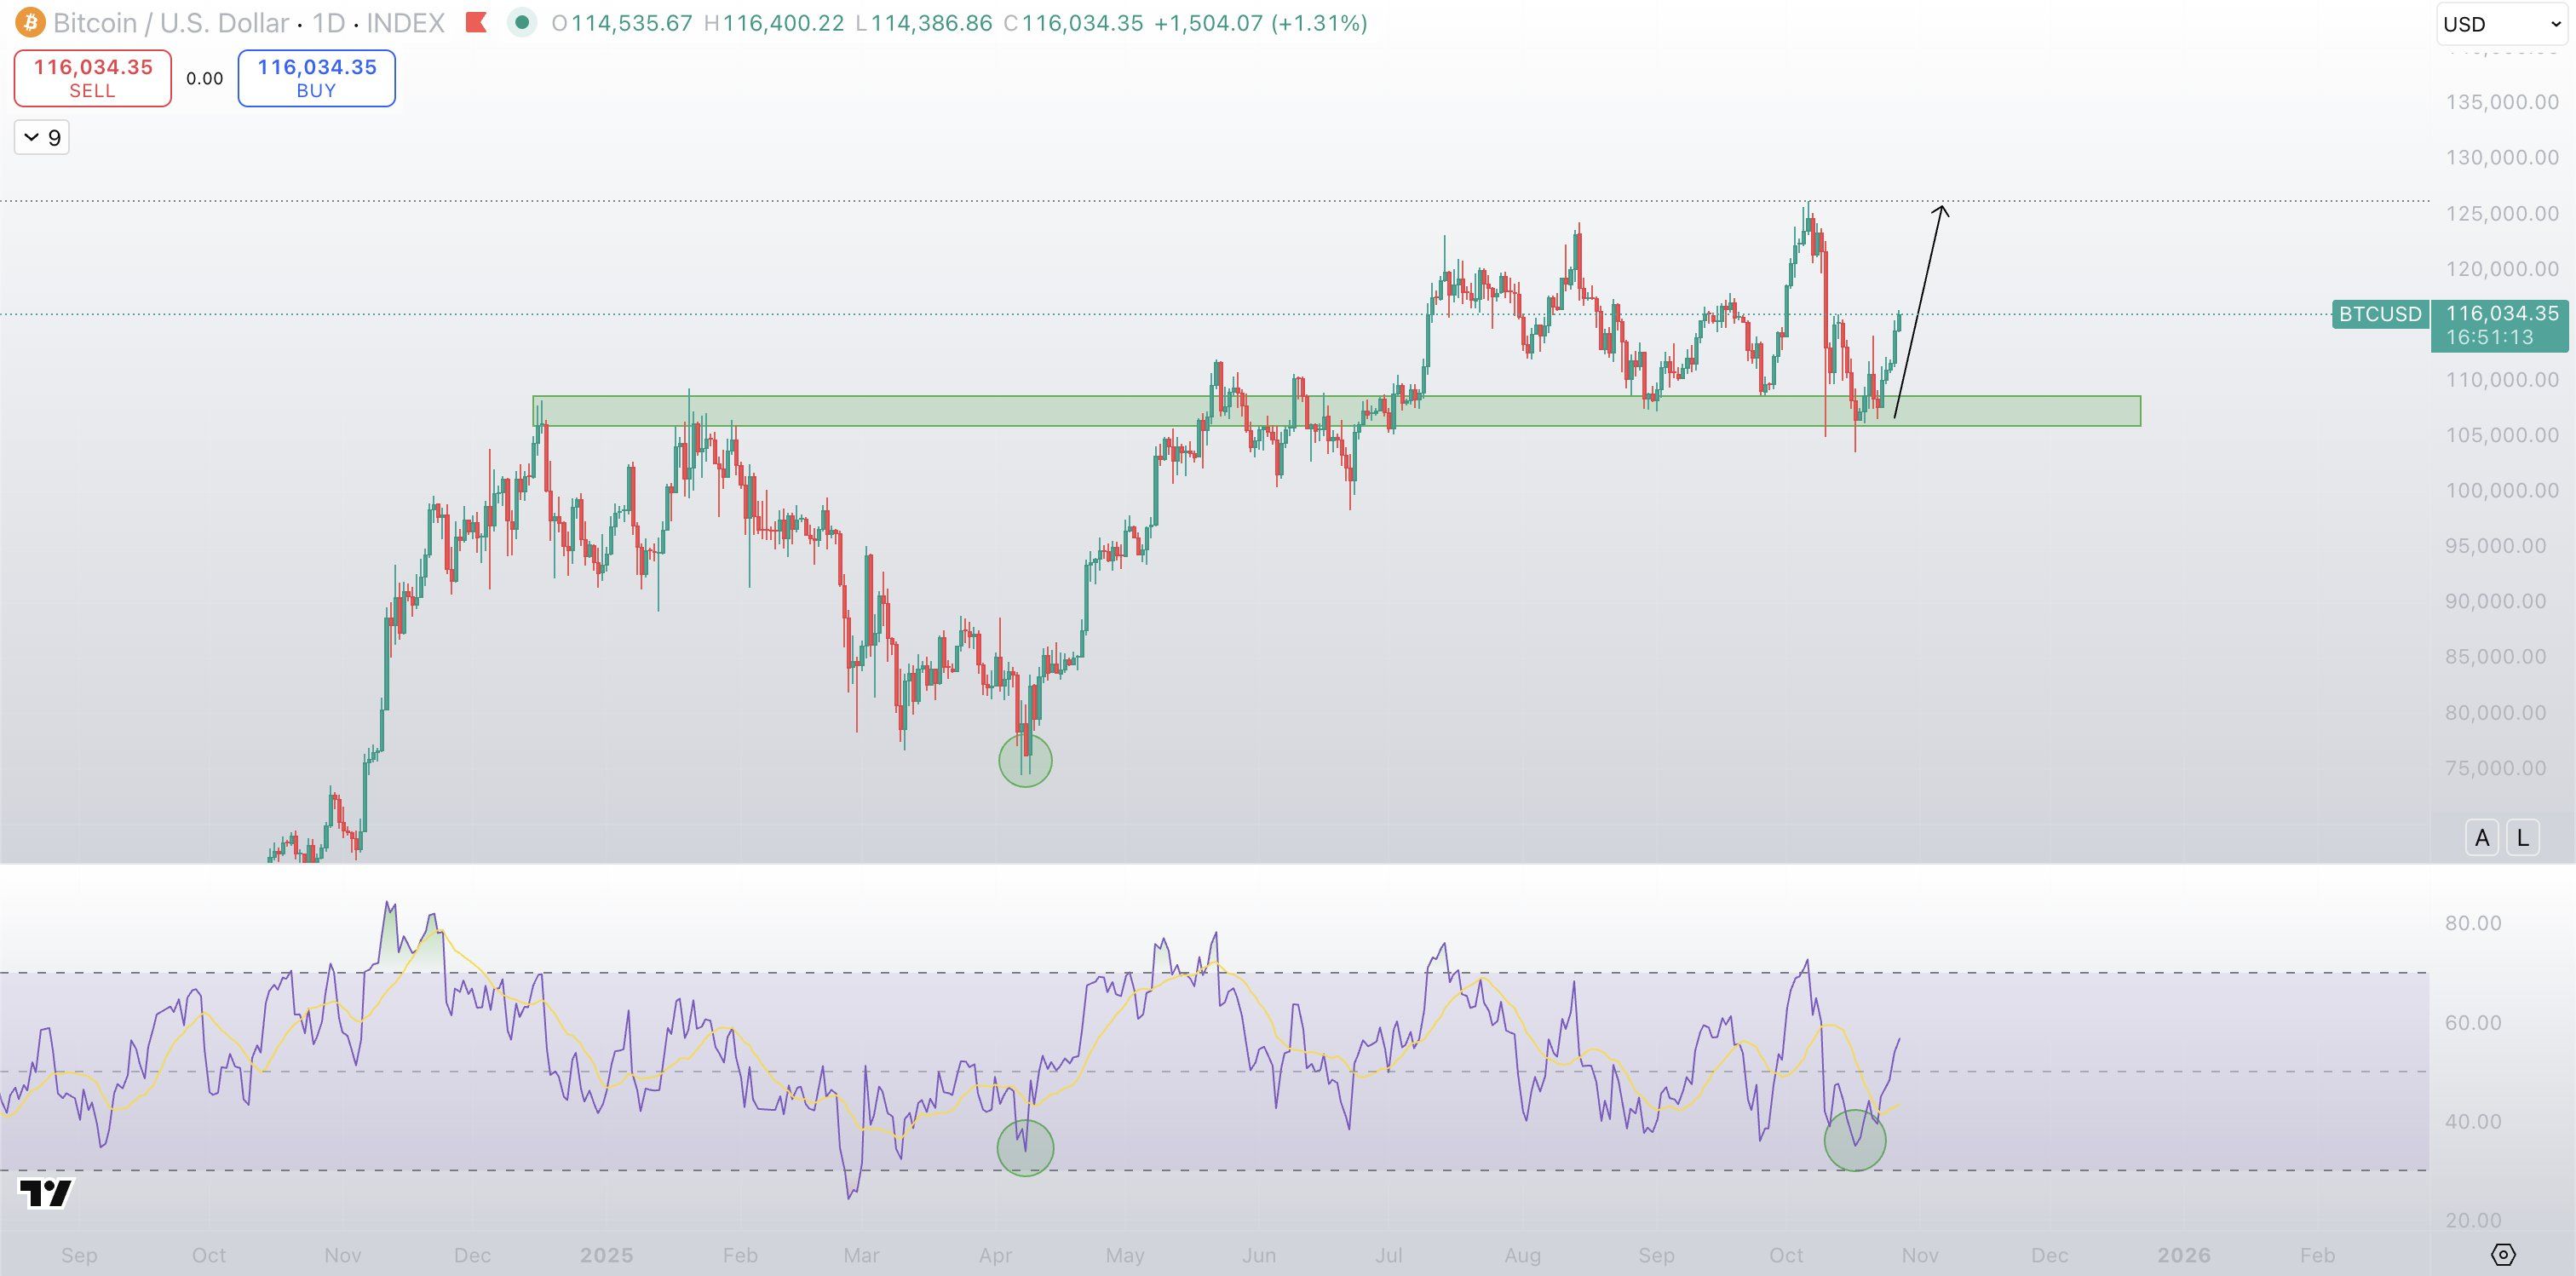Click the green market status dot

coord(521,22)
